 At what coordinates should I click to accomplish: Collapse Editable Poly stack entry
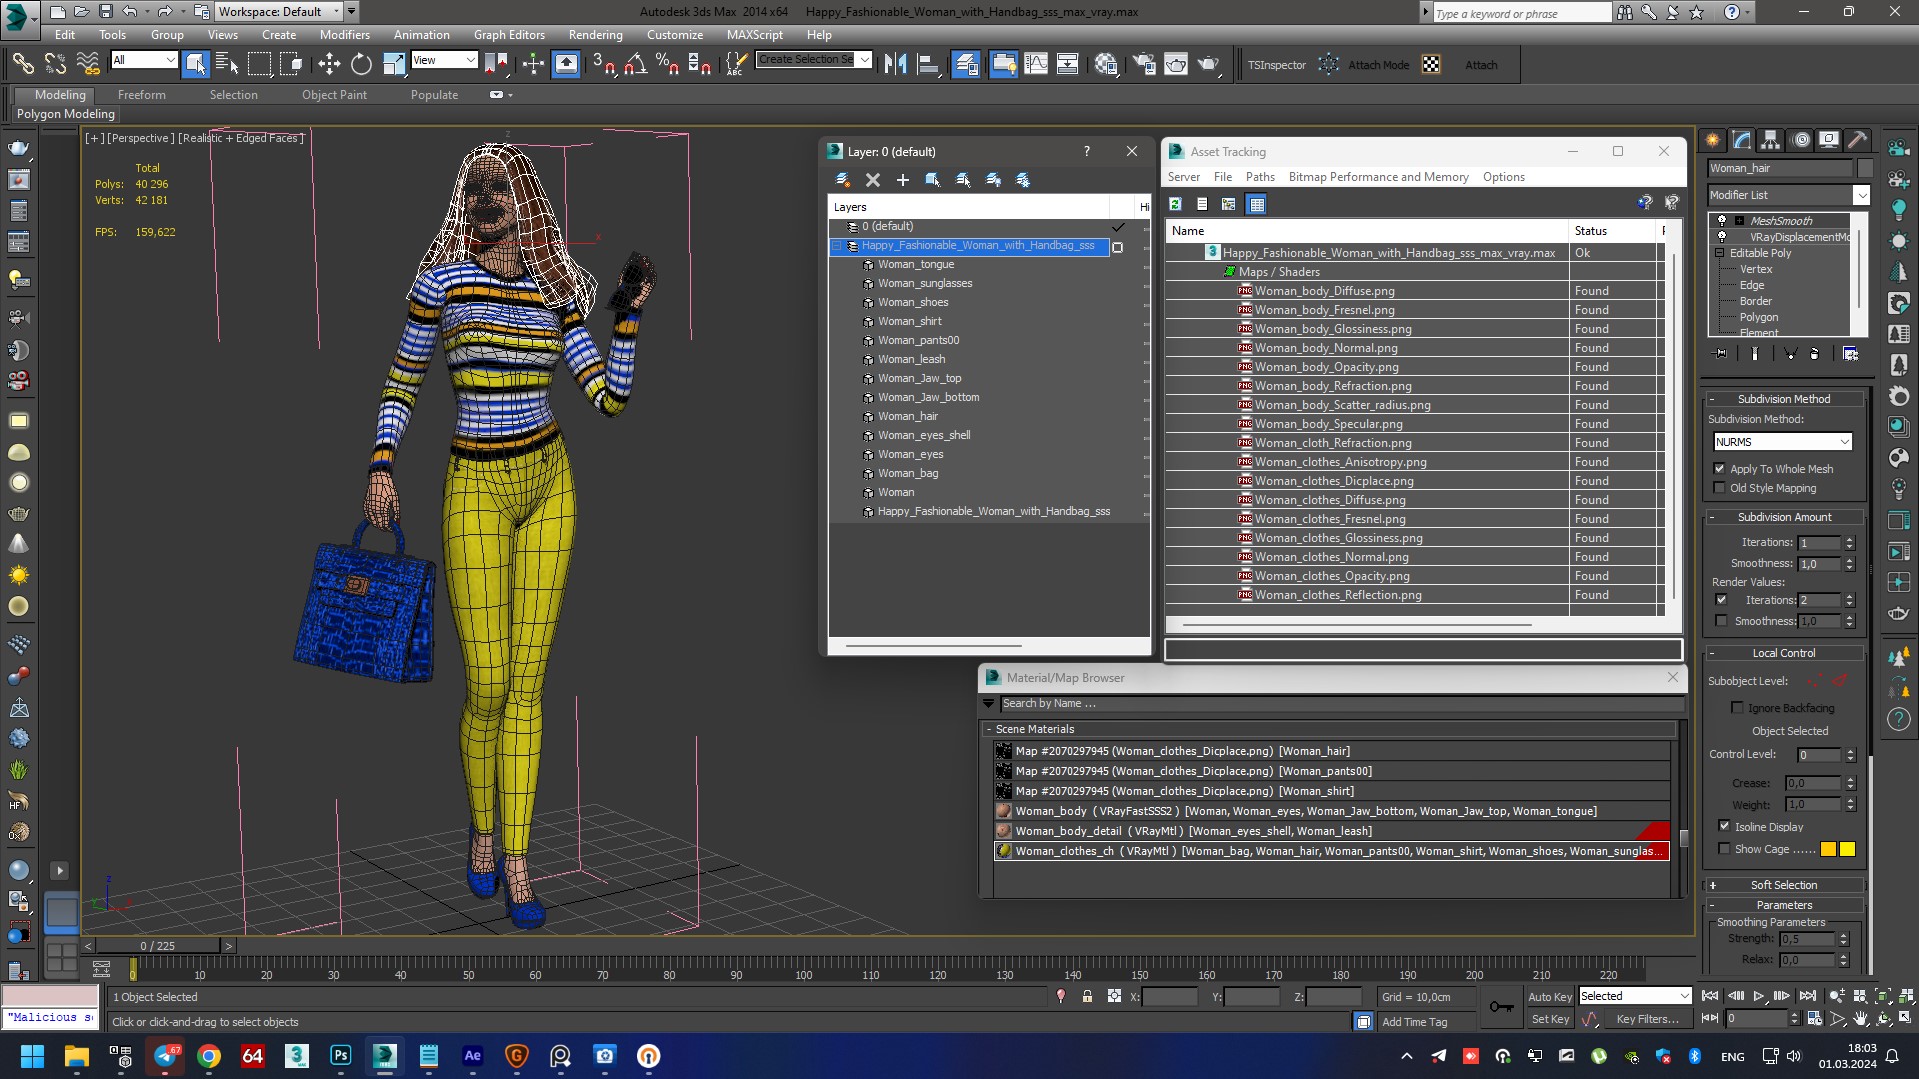[x=1720, y=253]
